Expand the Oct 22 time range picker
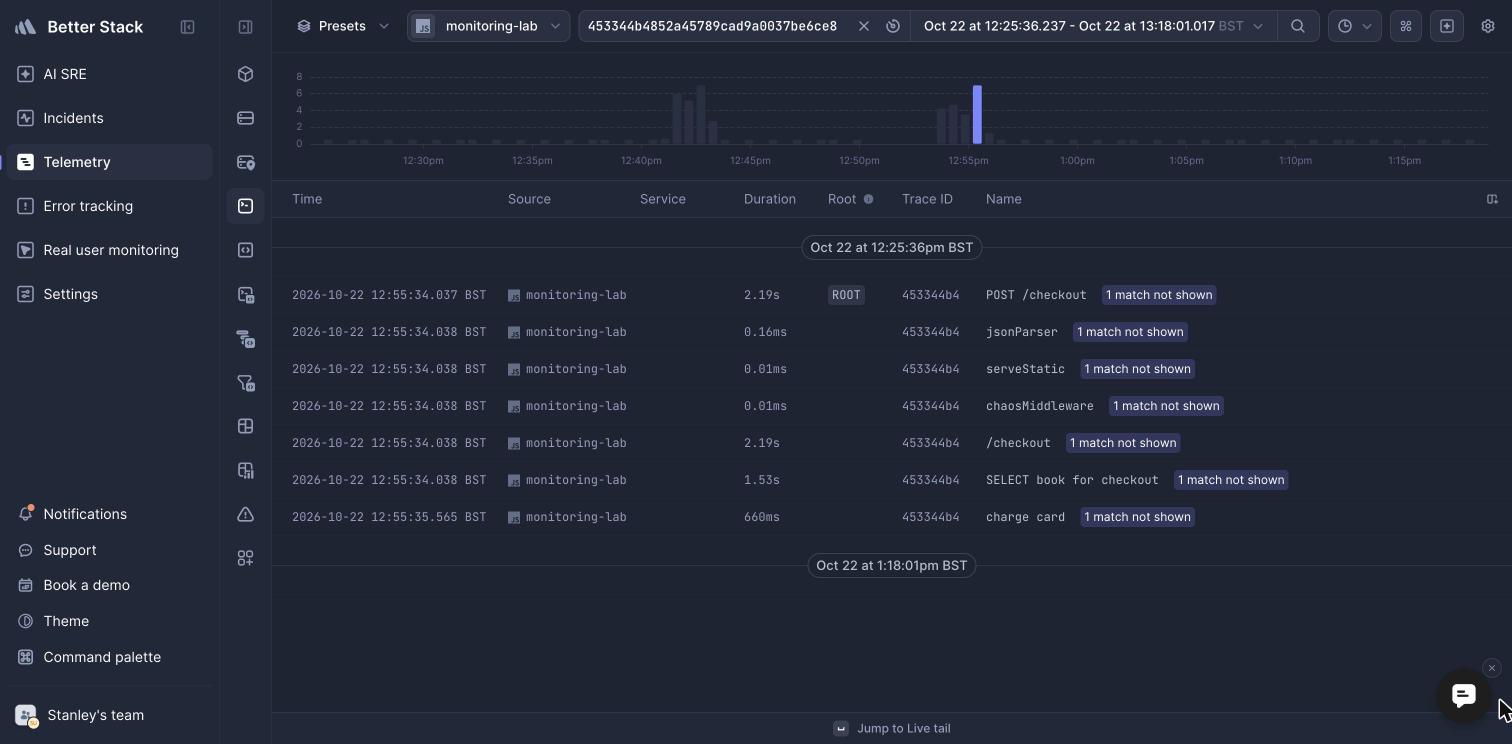This screenshot has height=744, width=1512. 1093,26
